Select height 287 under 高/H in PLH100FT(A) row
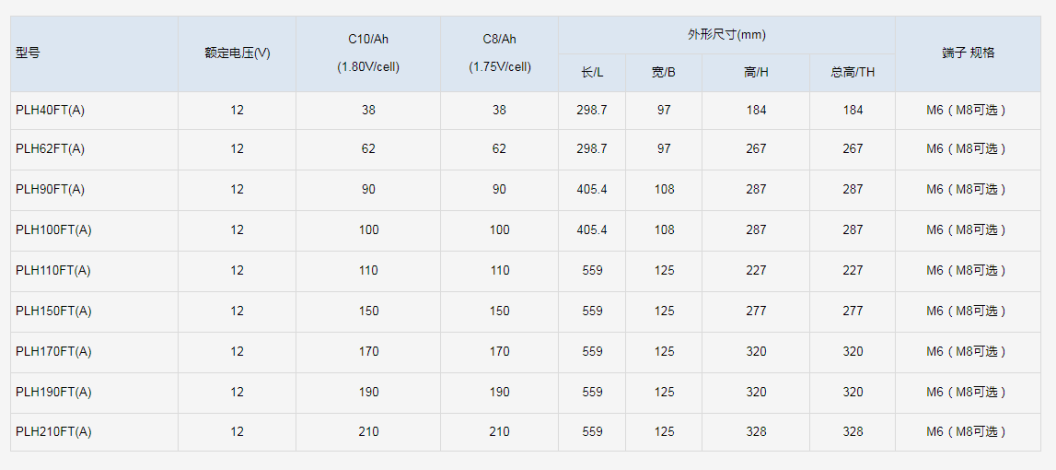1056x470 pixels. [x=756, y=230]
